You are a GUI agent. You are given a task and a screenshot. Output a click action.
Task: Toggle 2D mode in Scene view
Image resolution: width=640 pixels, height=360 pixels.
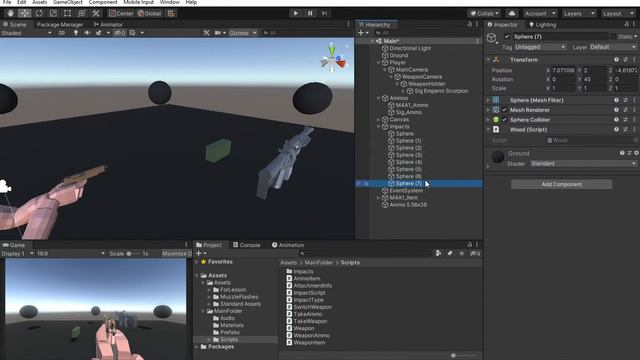point(62,33)
